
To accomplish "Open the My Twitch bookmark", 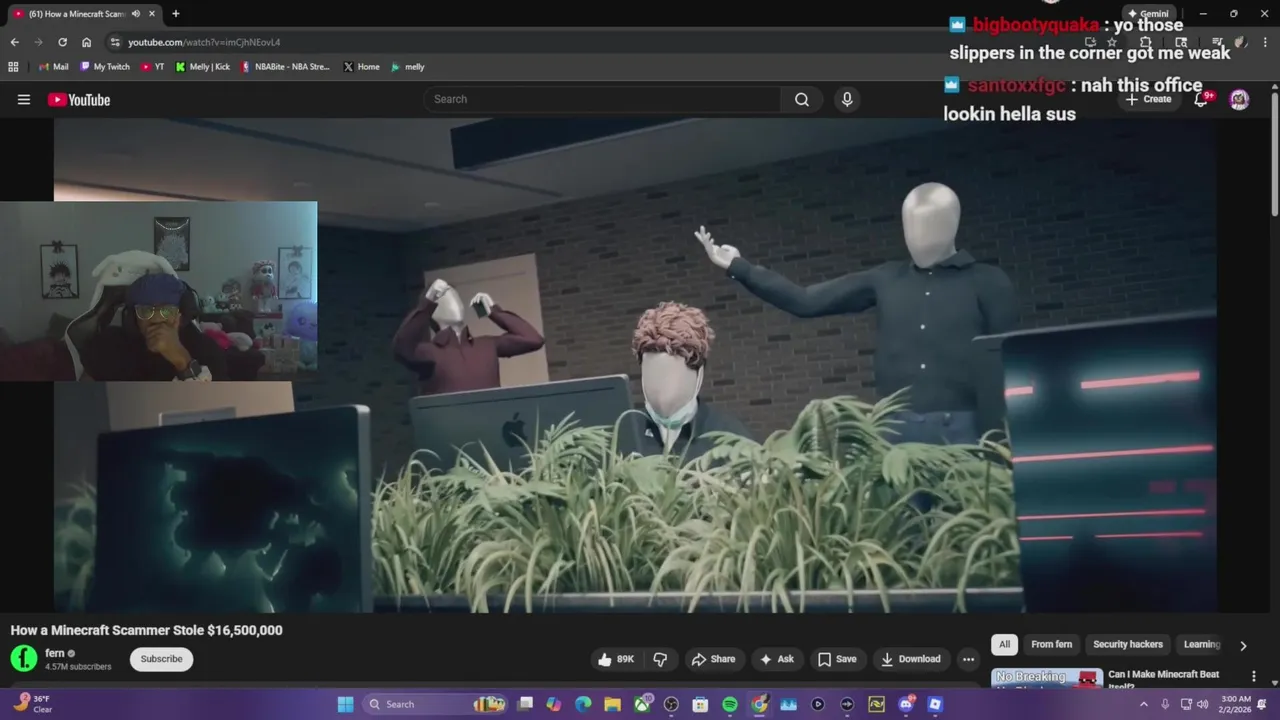I will (x=105, y=67).
